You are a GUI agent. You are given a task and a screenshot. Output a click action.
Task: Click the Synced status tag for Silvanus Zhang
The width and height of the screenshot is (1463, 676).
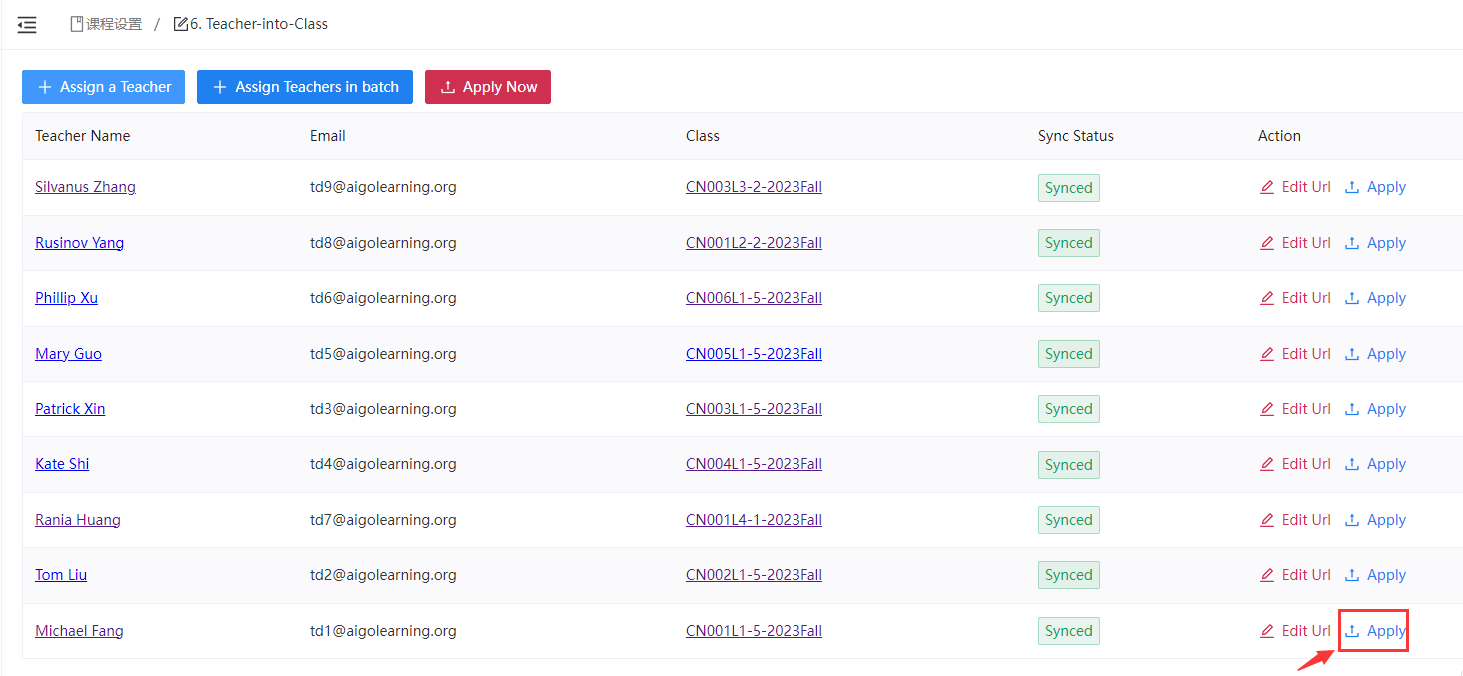1068,188
